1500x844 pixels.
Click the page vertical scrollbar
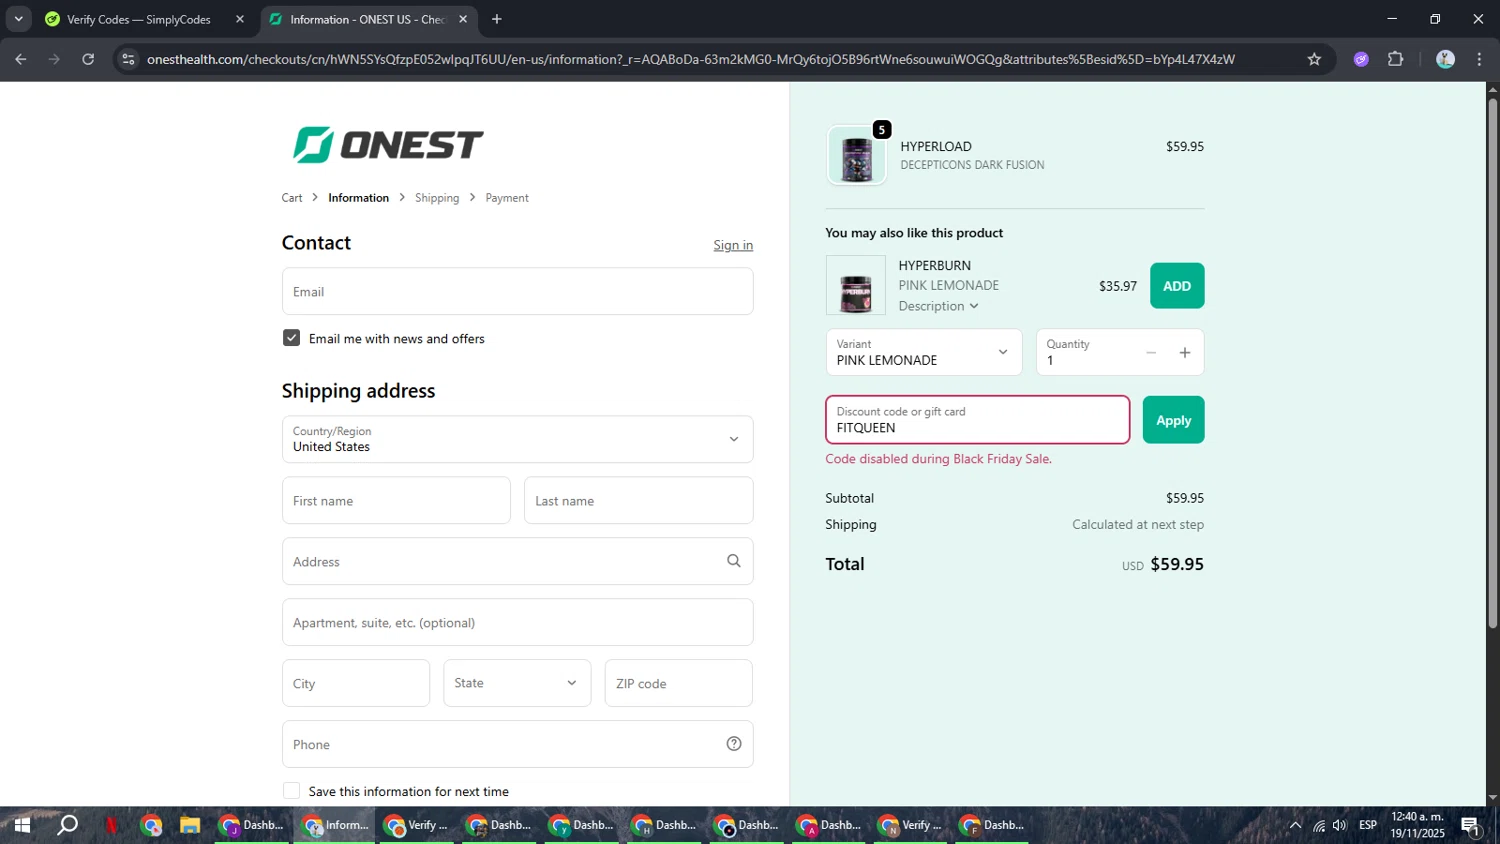(1492, 364)
